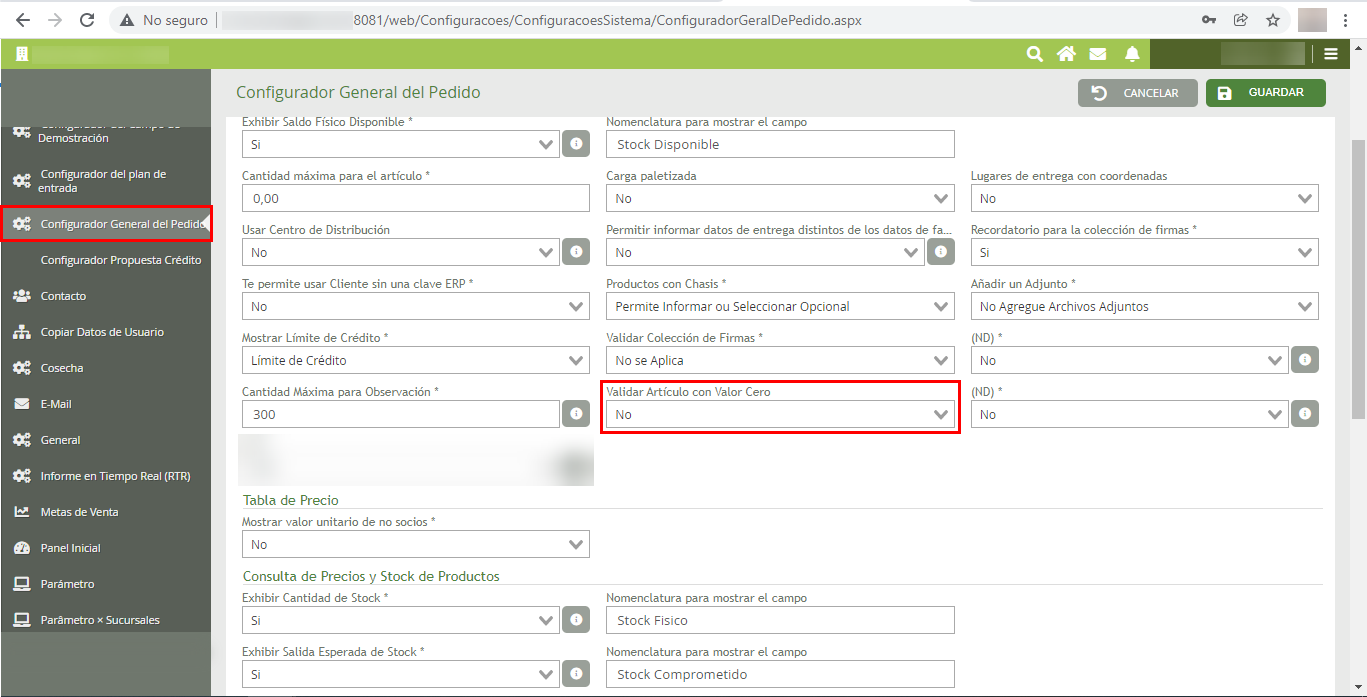Click the Cantidad máxima para el artículo field
1367x697 pixels.
[x=415, y=198]
